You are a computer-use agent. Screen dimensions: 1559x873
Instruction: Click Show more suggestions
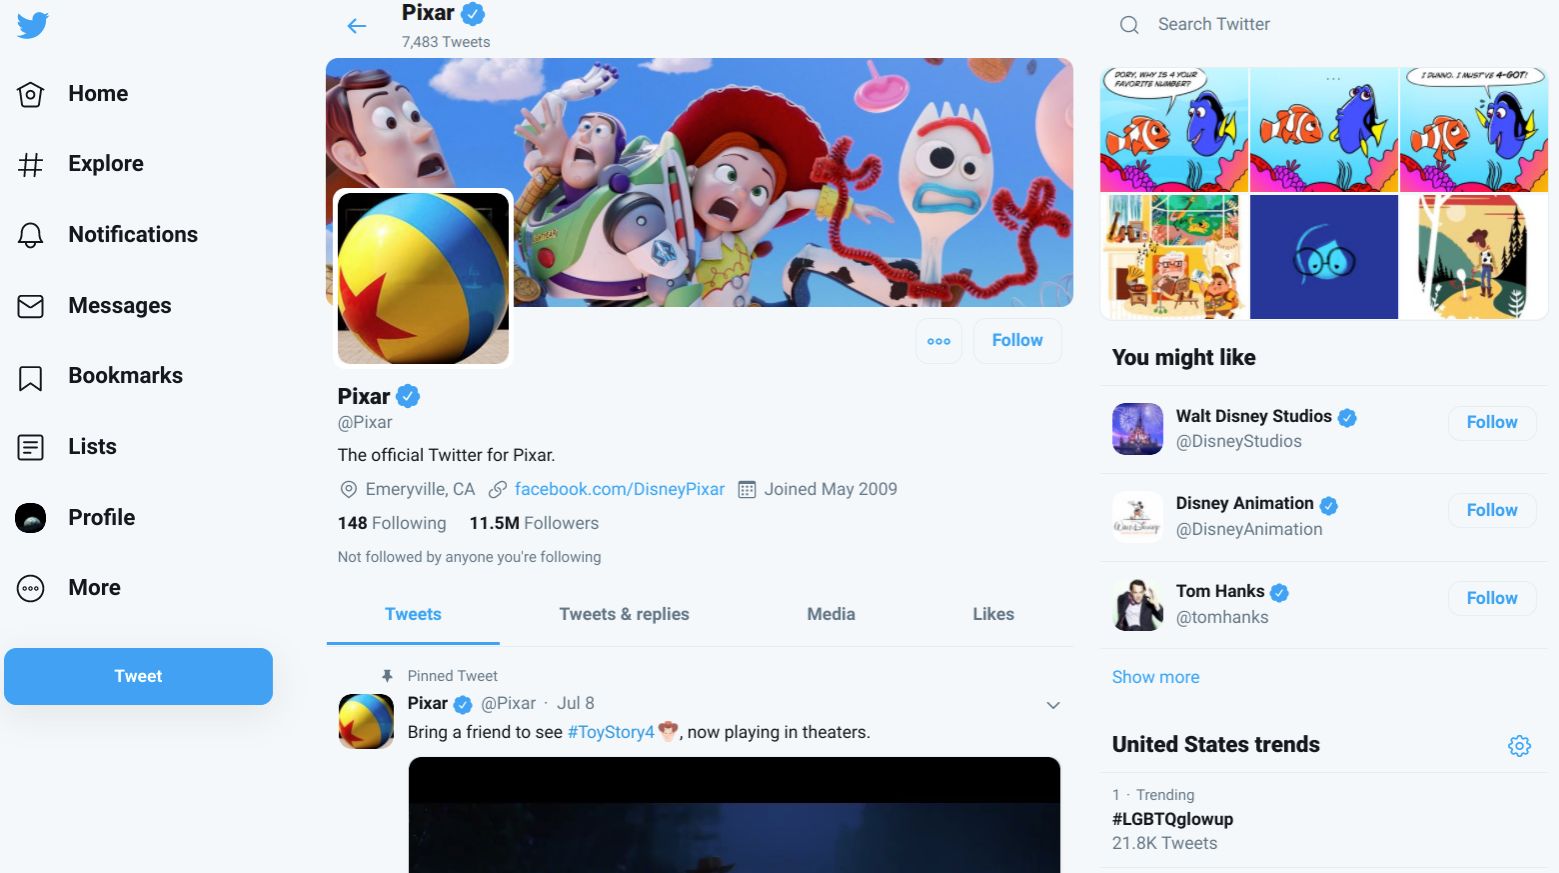(x=1155, y=677)
